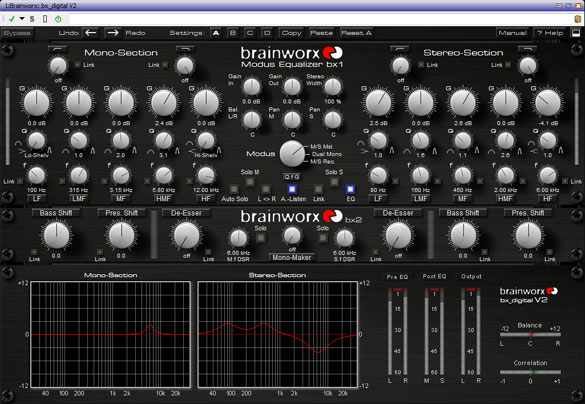Turn off the A.-Listen switch
585x404 pixels.
coord(292,189)
